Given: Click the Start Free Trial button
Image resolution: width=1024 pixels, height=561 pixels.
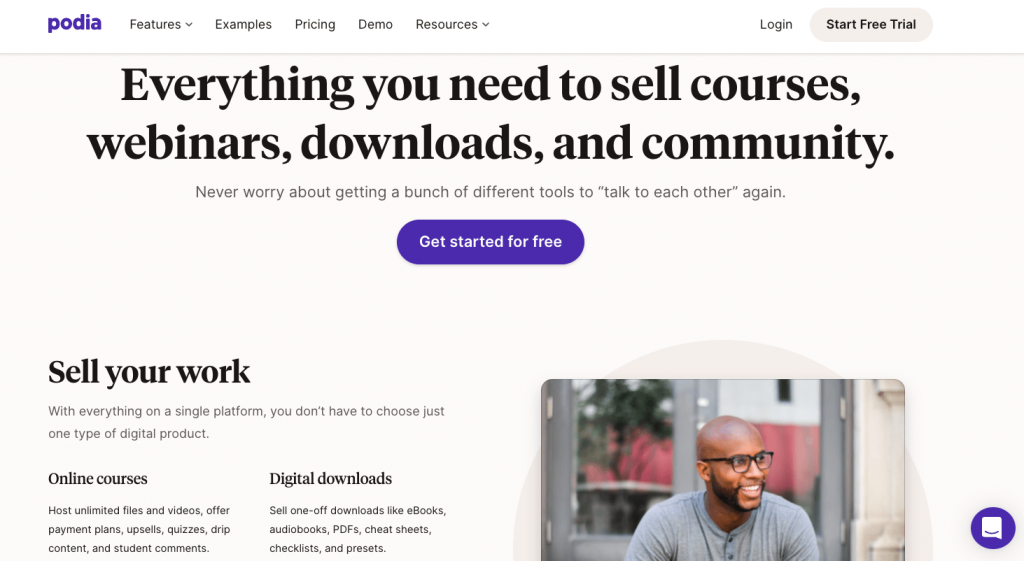Looking at the screenshot, I should tap(871, 25).
